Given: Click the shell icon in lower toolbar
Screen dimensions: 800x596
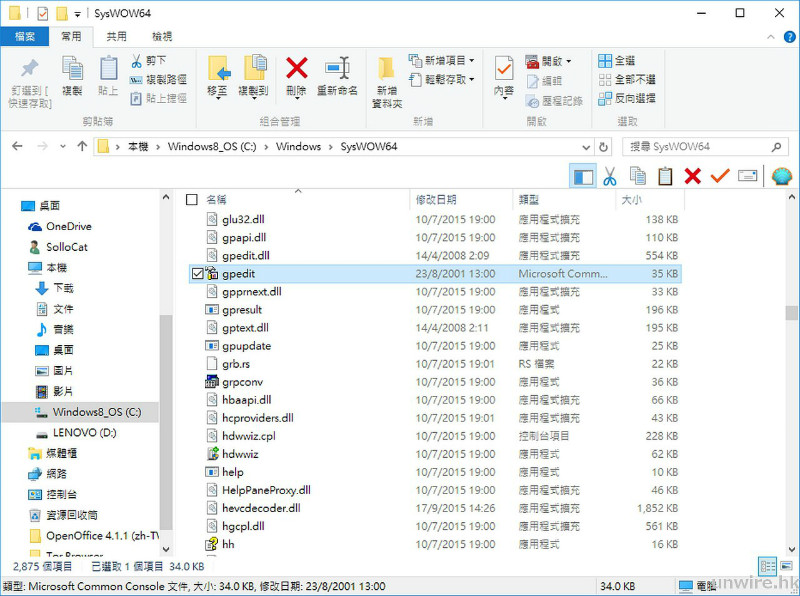Looking at the screenshot, I should point(782,177).
